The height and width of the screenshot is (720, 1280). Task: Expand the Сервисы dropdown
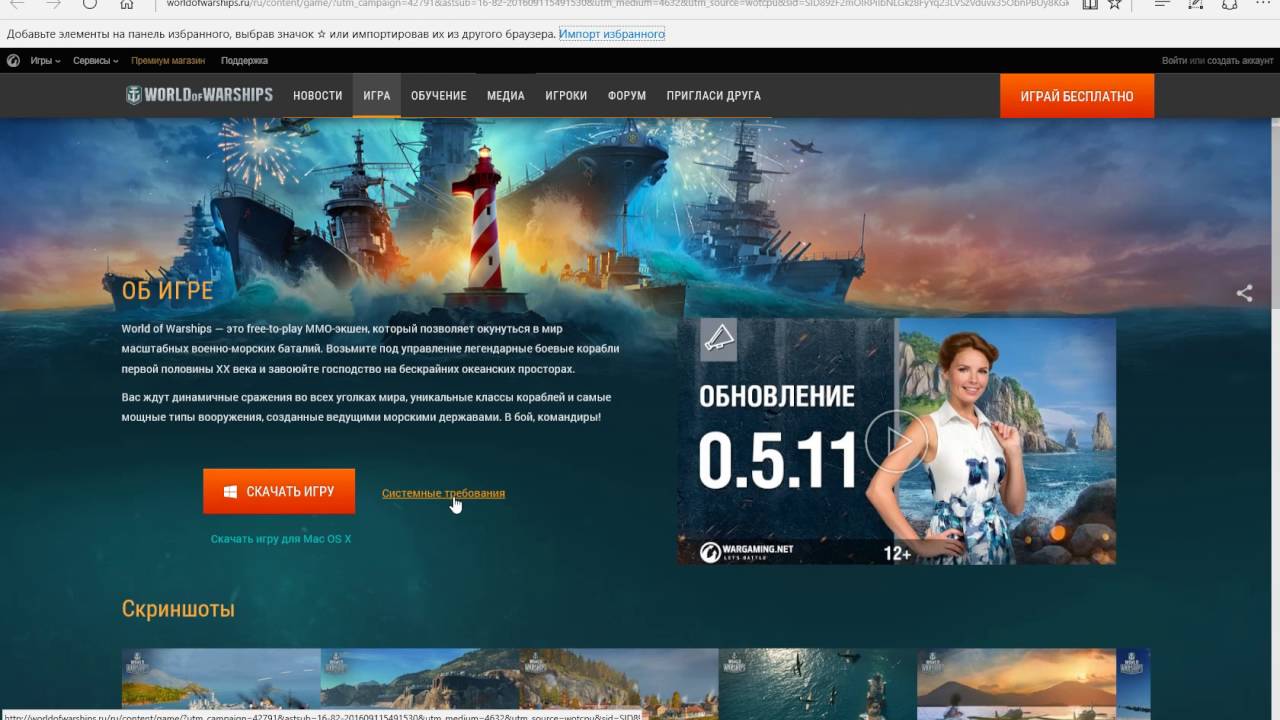tap(96, 61)
